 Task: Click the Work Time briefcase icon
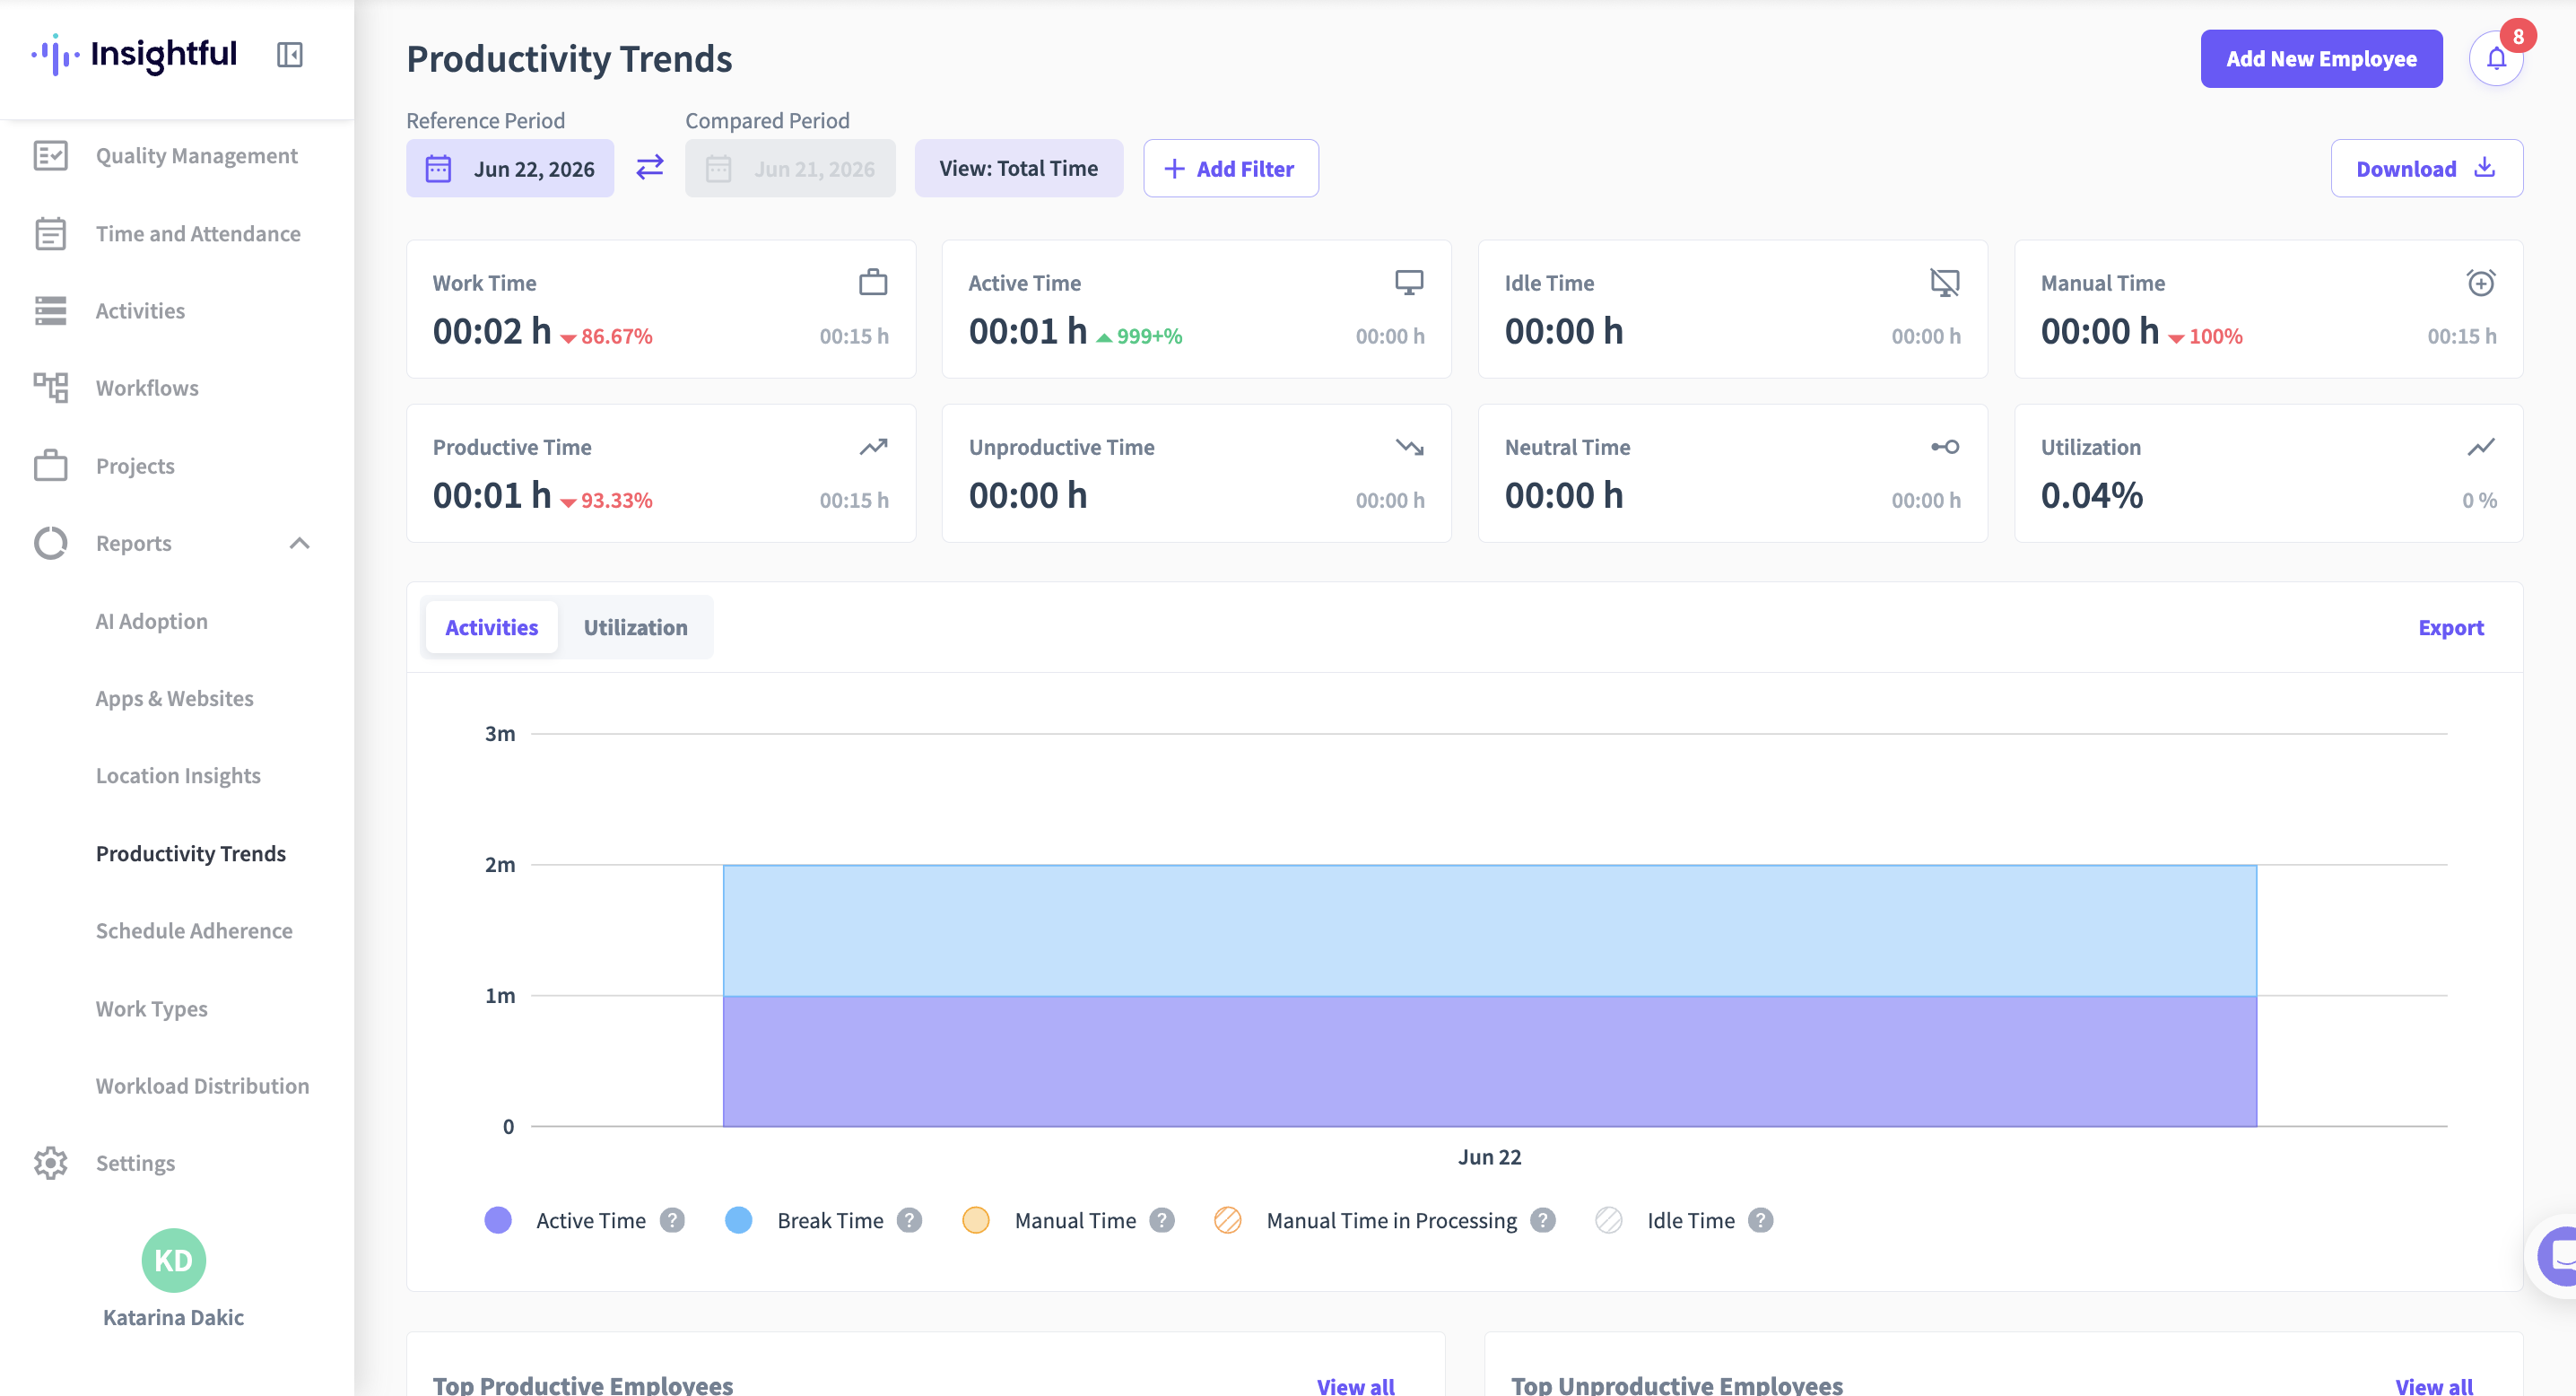point(873,283)
